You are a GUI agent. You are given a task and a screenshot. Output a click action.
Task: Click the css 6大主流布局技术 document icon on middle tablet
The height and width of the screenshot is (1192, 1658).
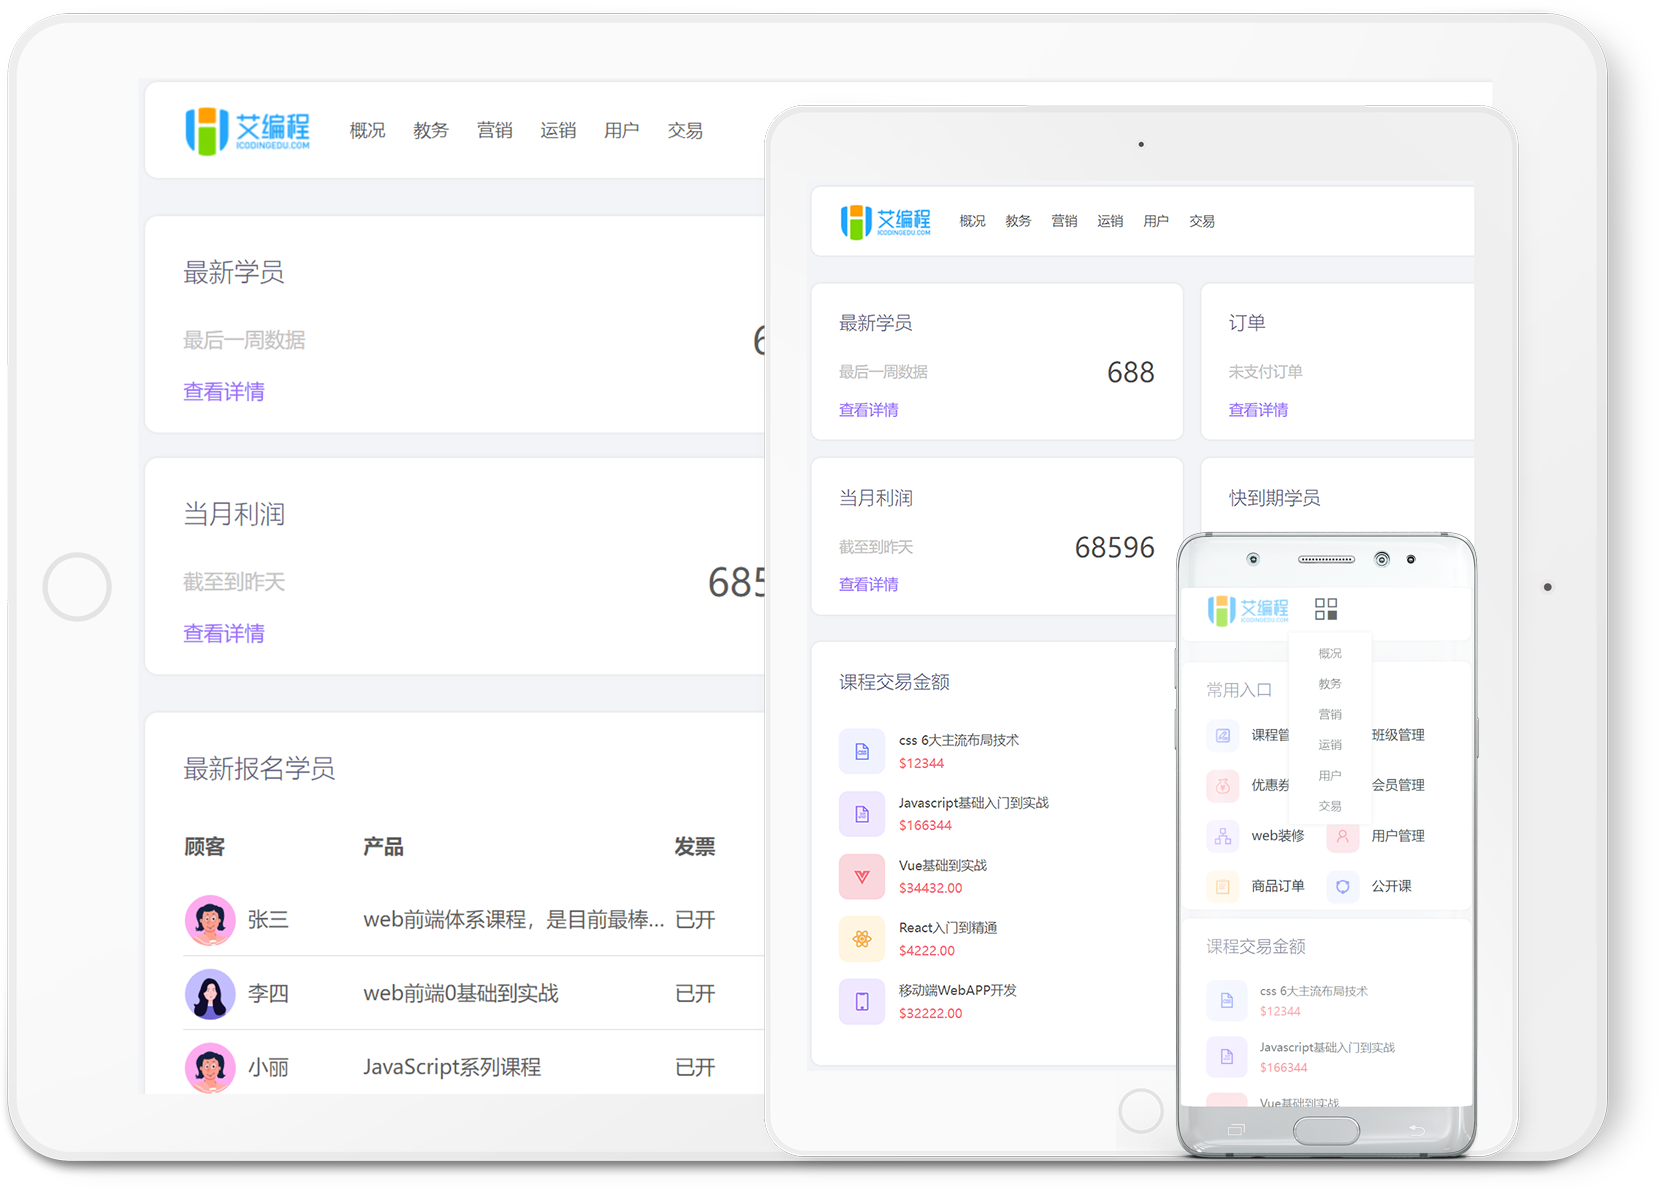point(862,751)
